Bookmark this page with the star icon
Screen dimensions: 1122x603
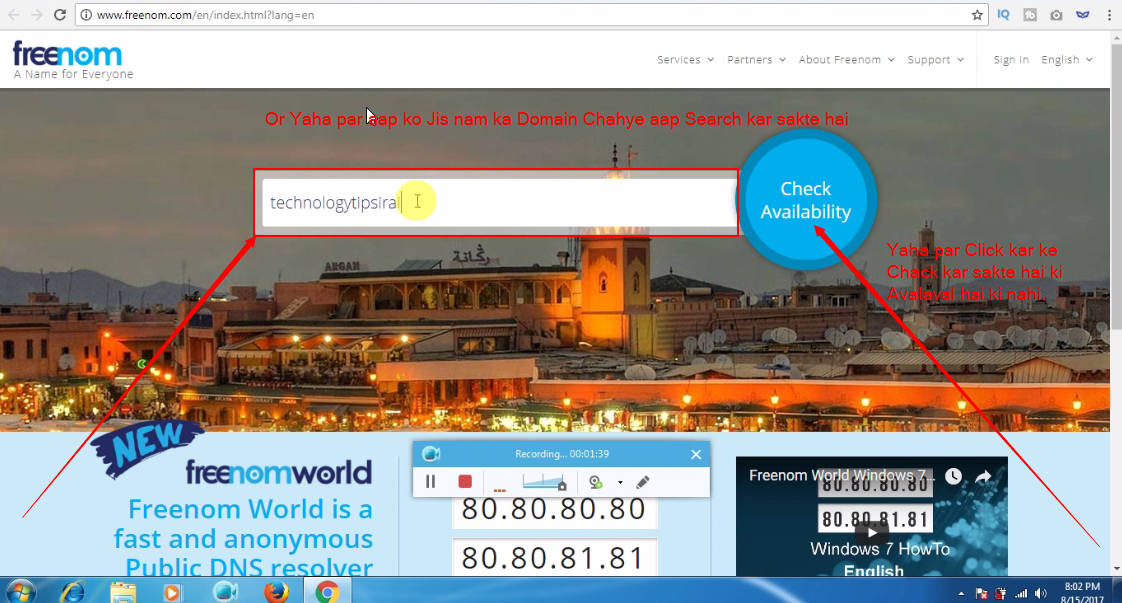(977, 15)
